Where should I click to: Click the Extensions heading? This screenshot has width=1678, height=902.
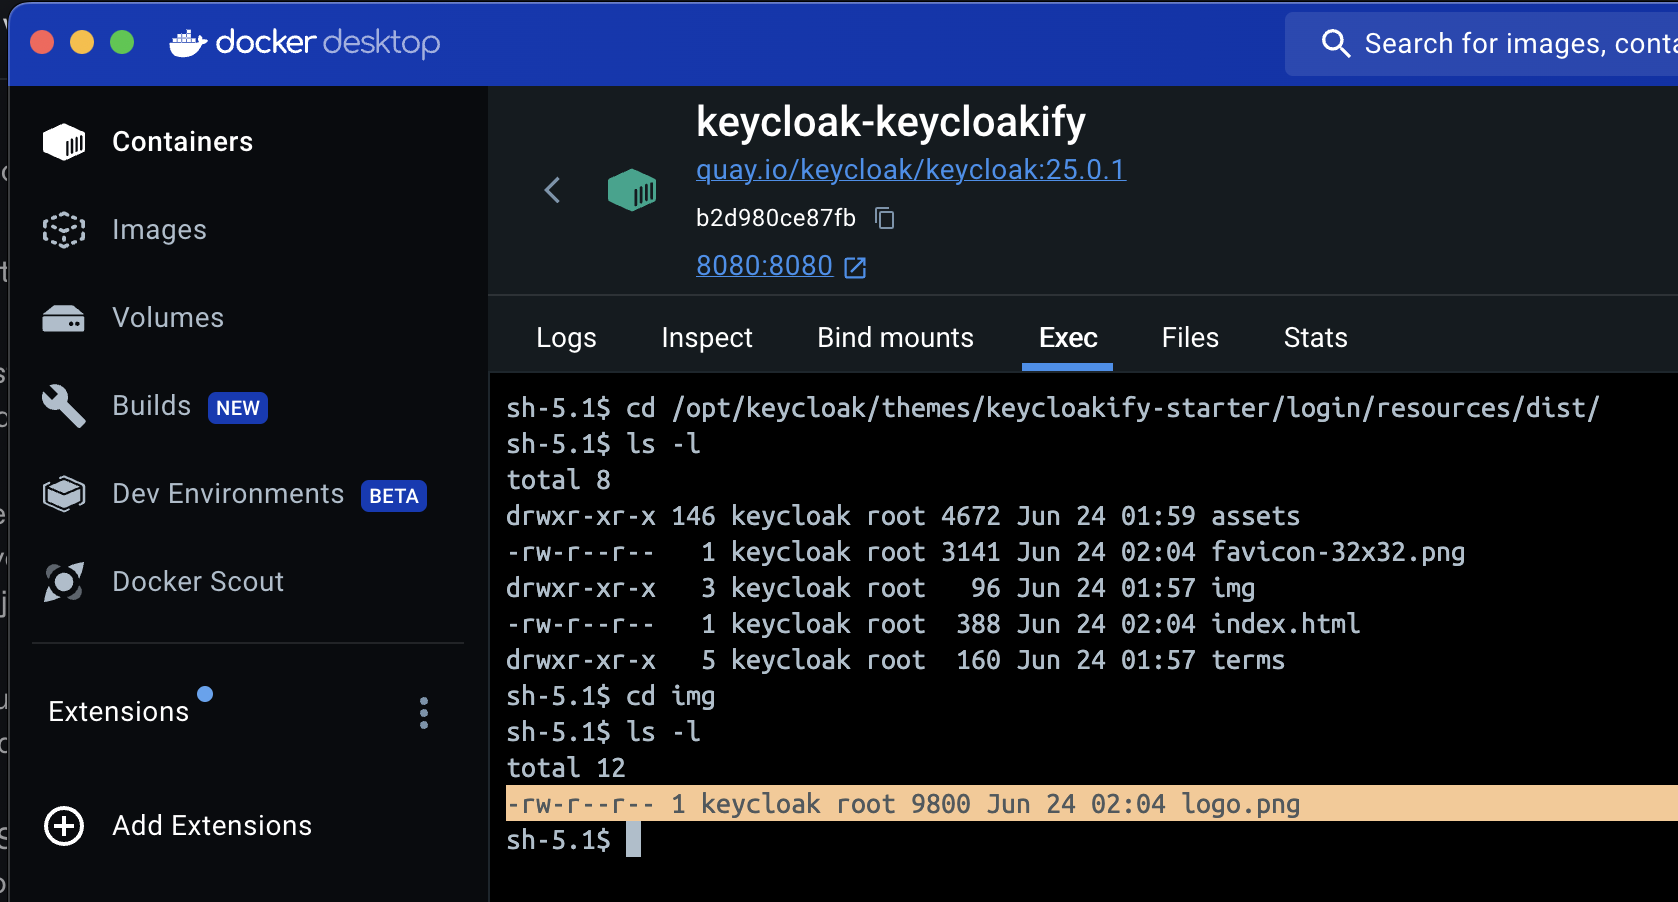pyautogui.click(x=118, y=712)
